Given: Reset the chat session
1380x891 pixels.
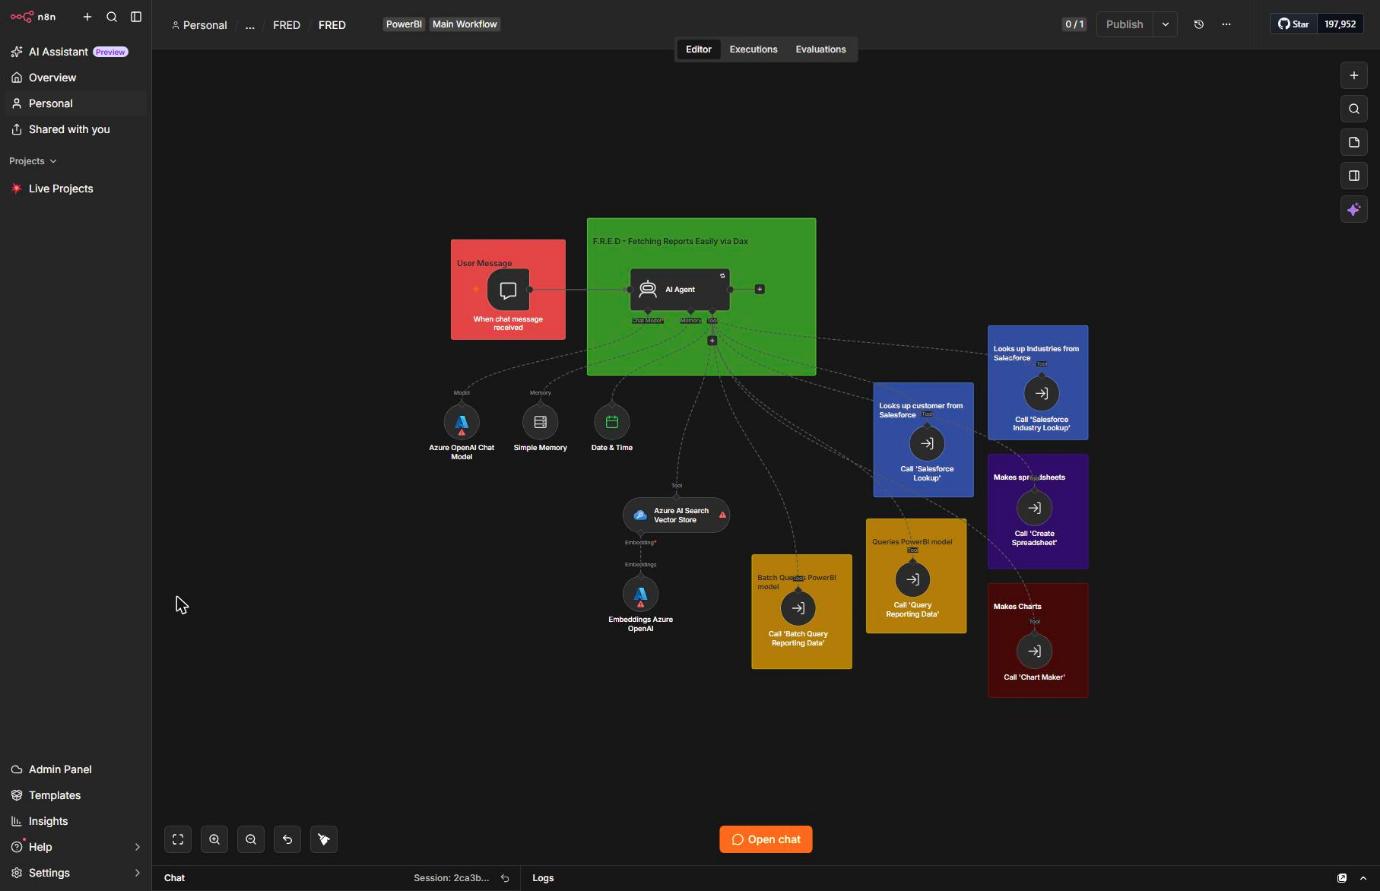Looking at the screenshot, I should 505,878.
